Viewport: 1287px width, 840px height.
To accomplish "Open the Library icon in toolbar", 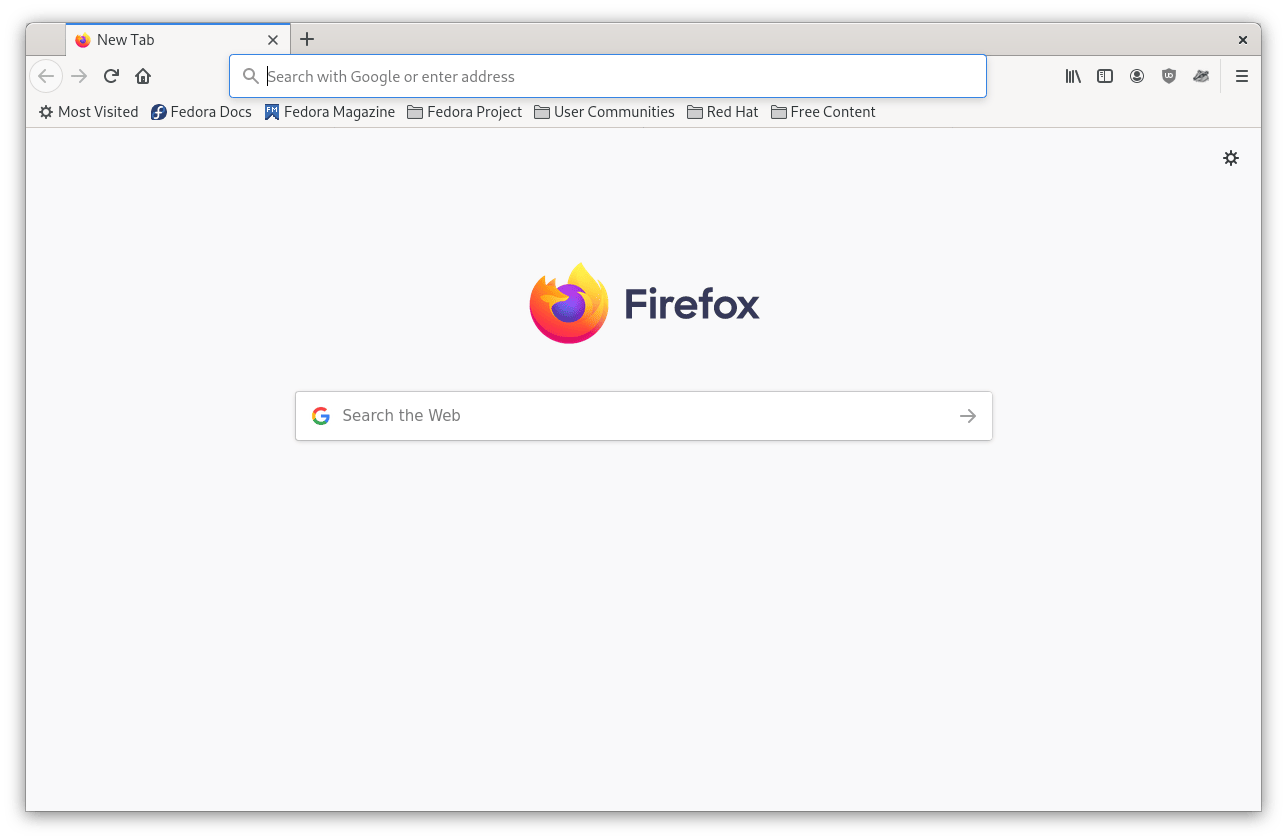I will point(1073,76).
